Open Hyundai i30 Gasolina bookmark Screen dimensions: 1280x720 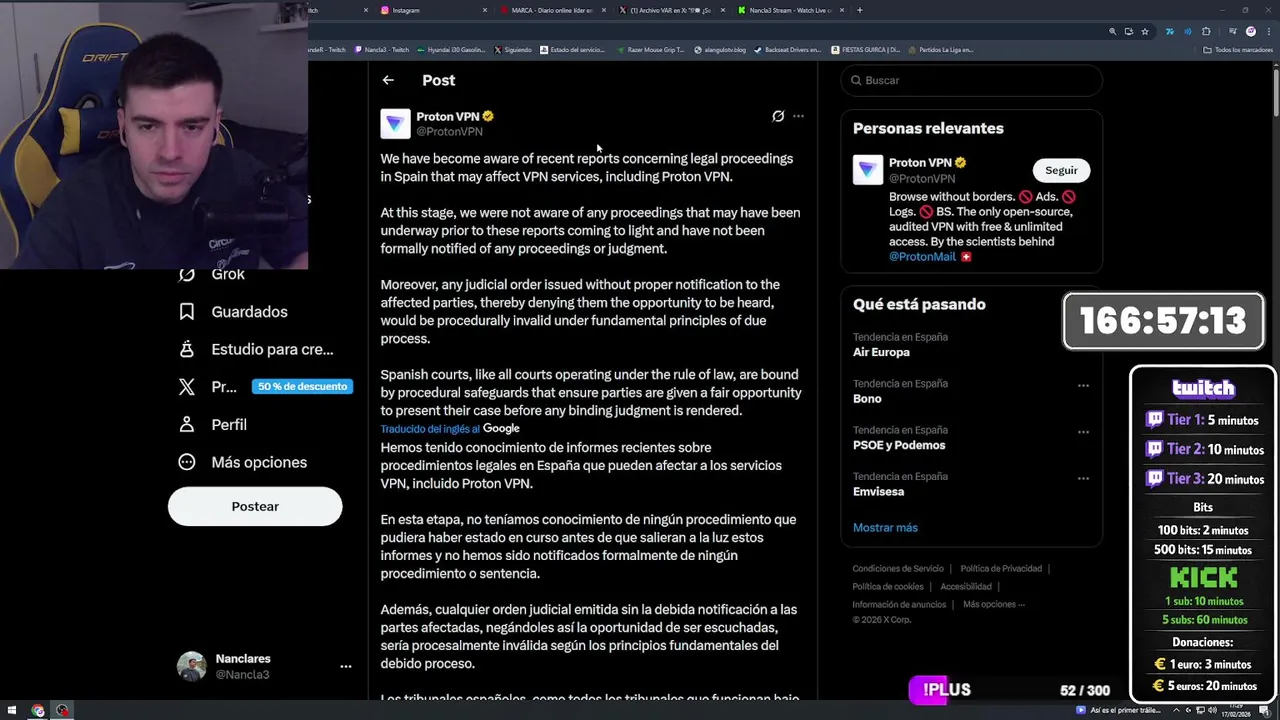click(451, 50)
